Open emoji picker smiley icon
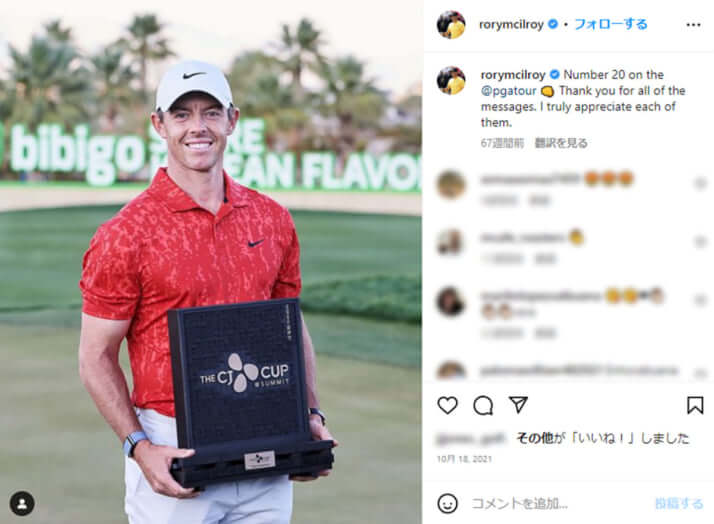The image size is (714, 524). click(447, 504)
